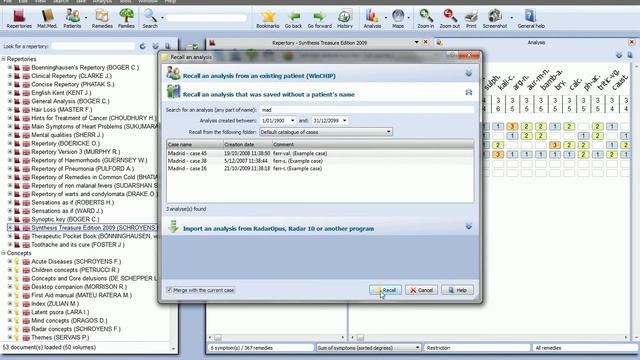Expand Boenninghausen's Repertory tree node
Image resolution: width=640 pixels, height=360 pixels.
[10, 67]
